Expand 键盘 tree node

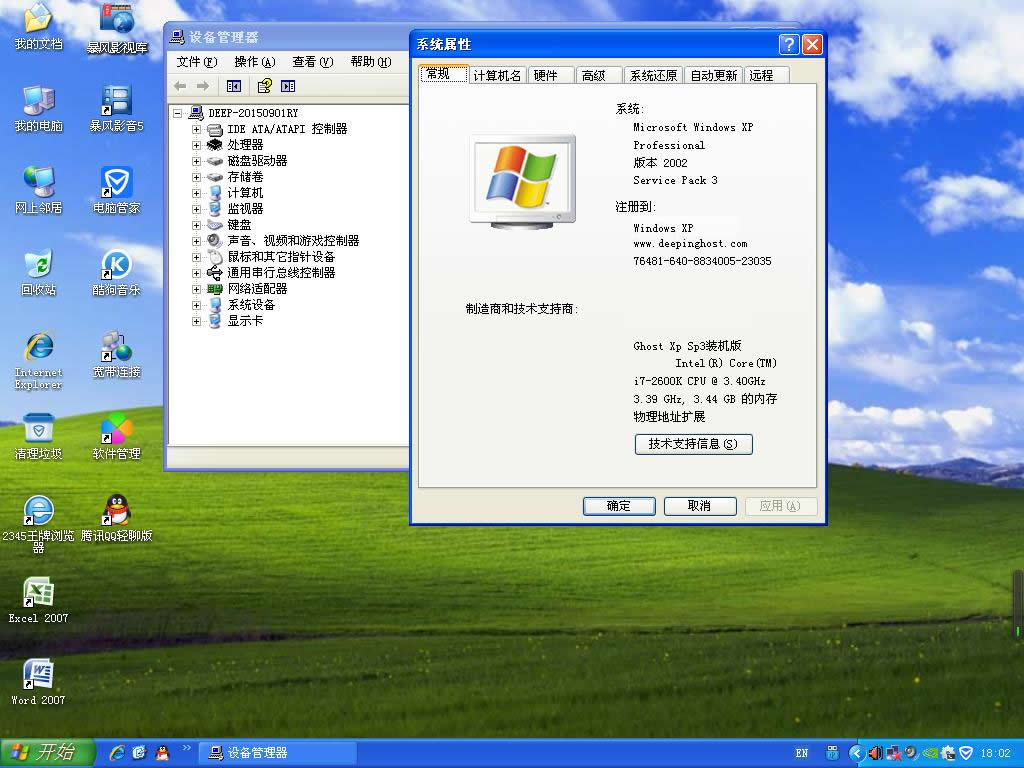[x=196, y=225]
